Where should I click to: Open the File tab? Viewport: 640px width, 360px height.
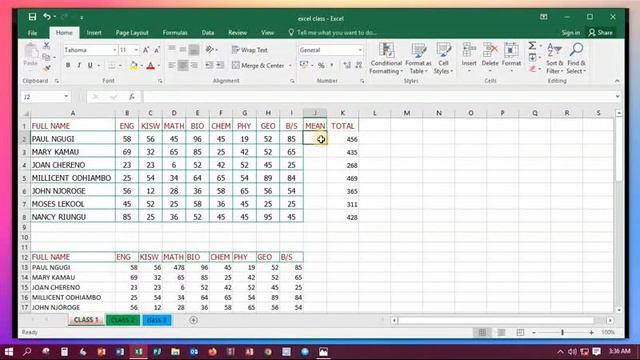(x=32, y=33)
